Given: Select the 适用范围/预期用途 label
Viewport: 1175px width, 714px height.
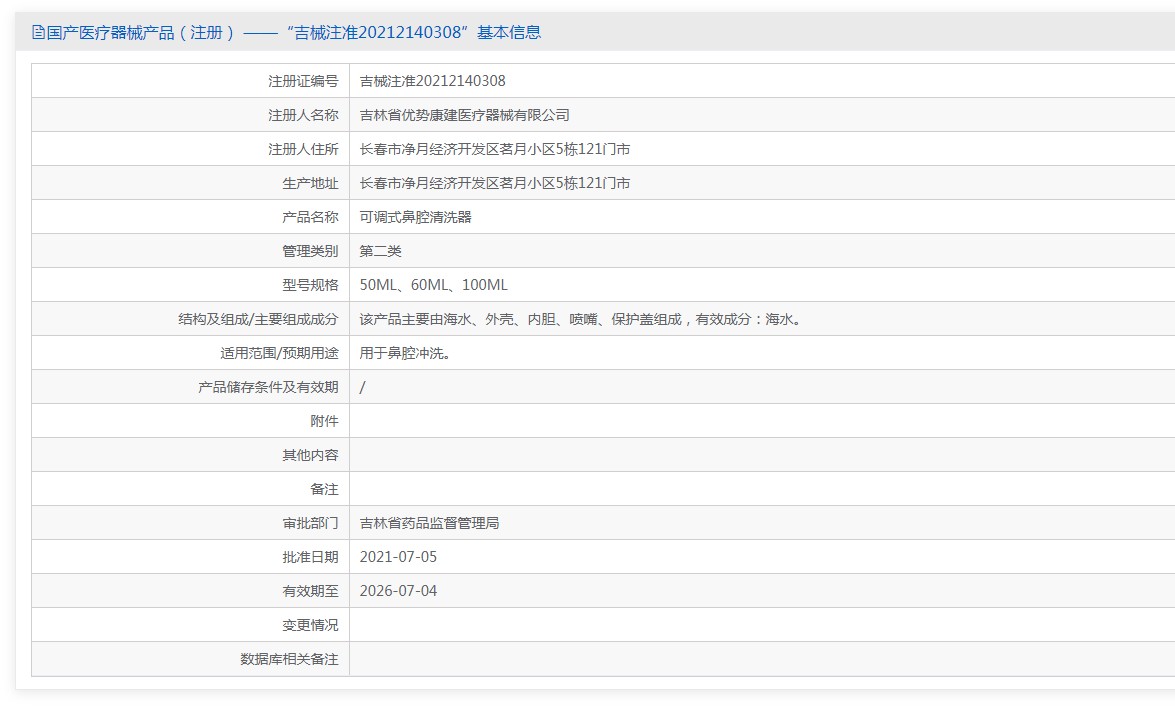Looking at the screenshot, I should pos(280,353).
